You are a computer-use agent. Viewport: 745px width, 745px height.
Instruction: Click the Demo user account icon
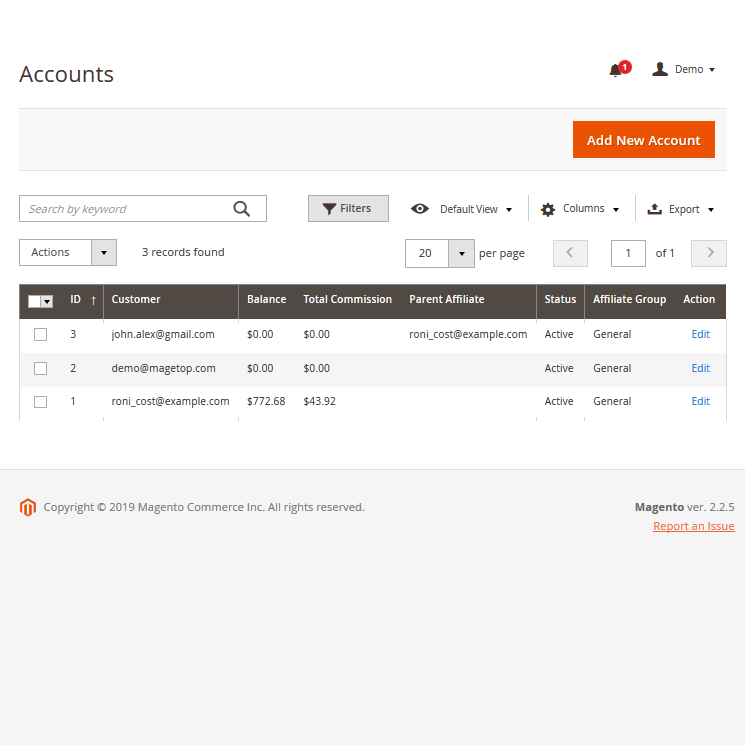click(x=660, y=69)
